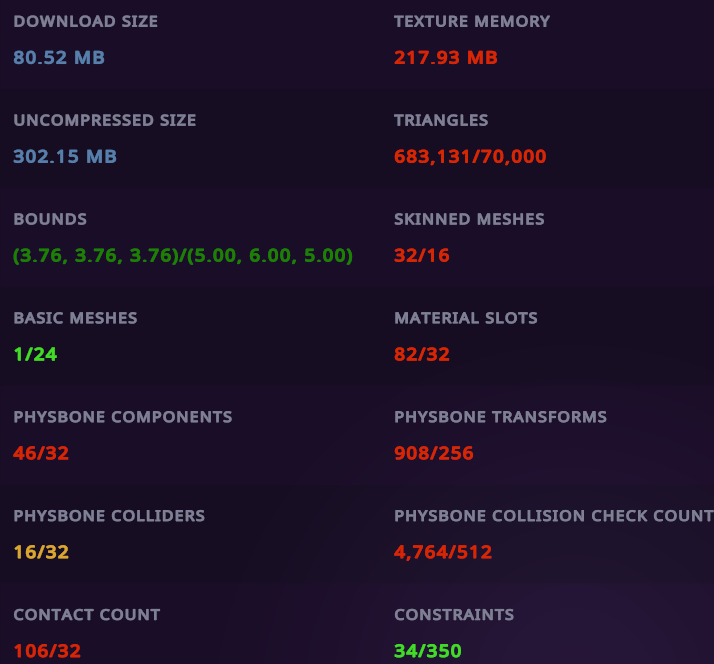This screenshot has width=714, height=664.
Task: Select the 82/32 material slots value
Action: click(422, 355)
